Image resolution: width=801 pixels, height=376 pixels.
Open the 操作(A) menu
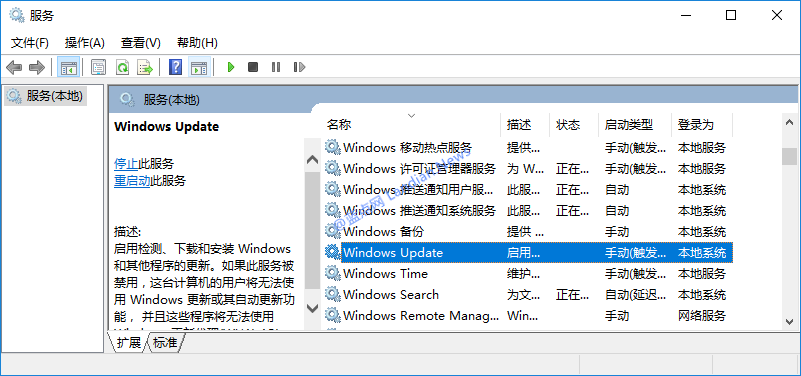pos(85,43)
